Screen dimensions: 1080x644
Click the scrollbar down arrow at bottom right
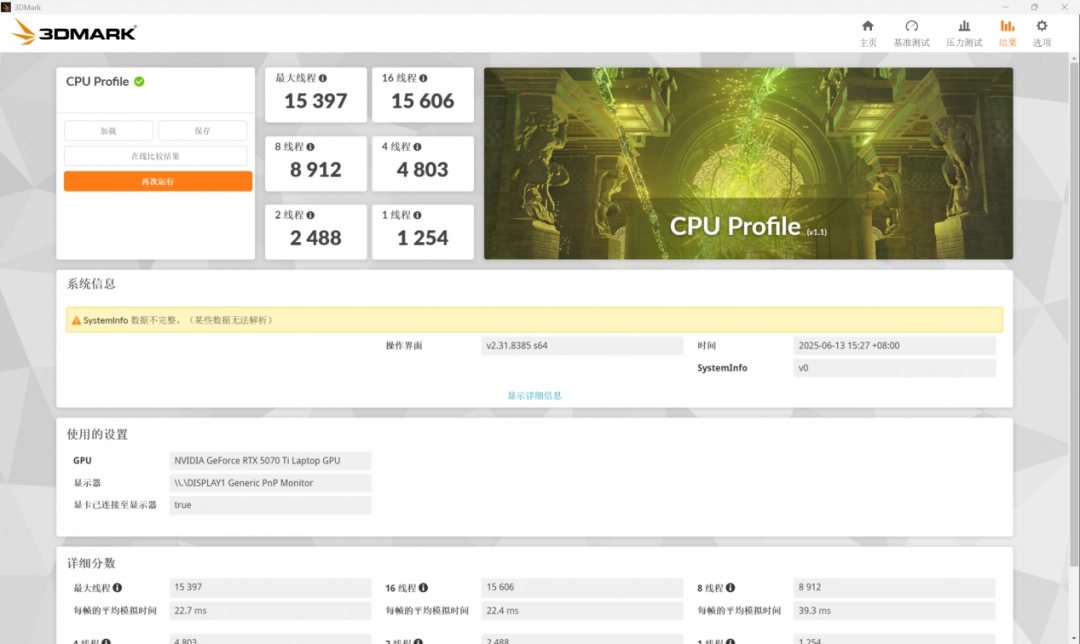(1074, 638)
